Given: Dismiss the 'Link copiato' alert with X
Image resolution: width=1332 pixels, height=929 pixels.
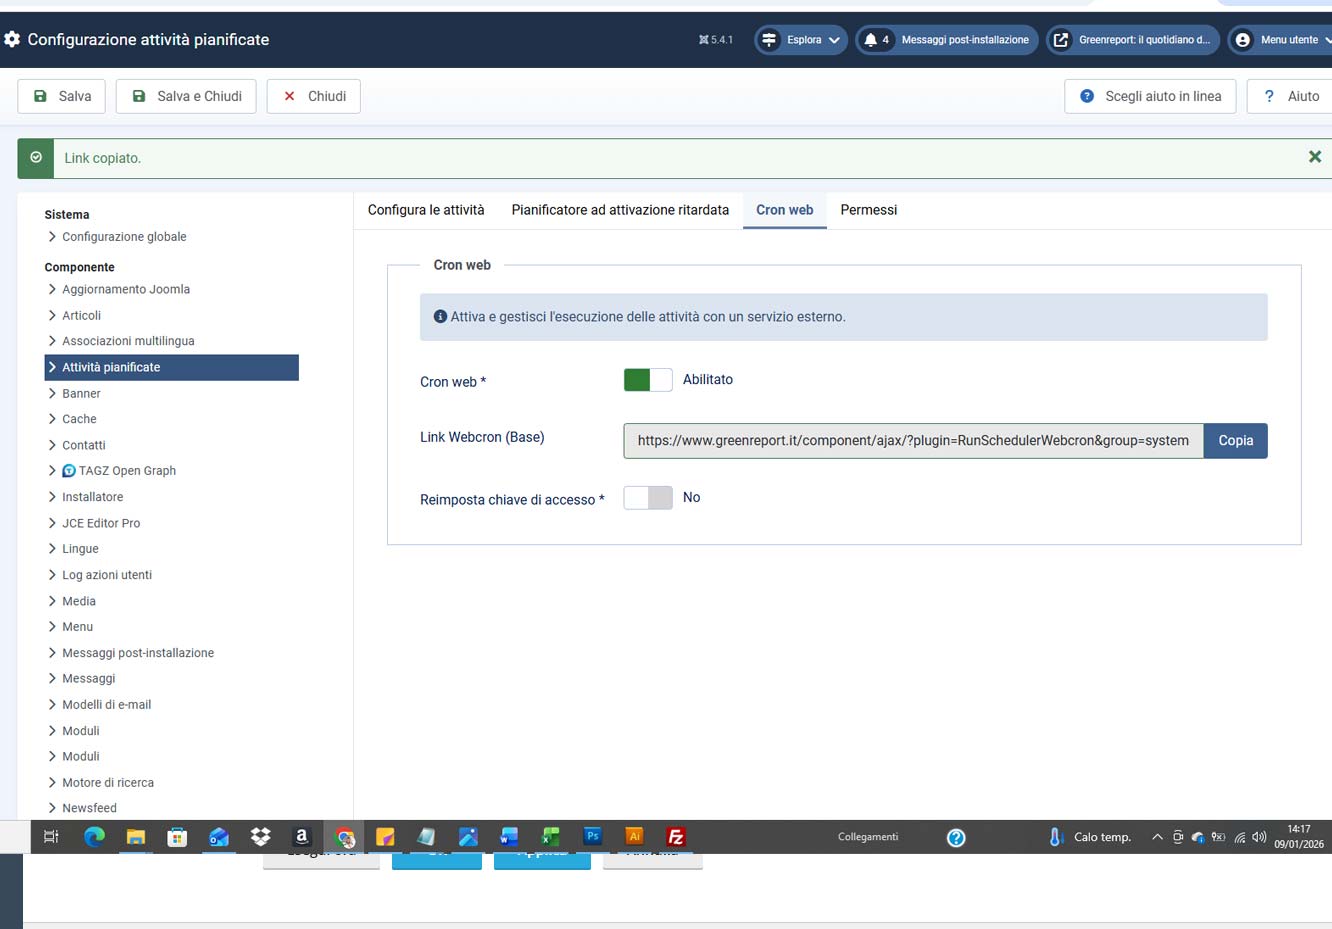Looking at the screenshot, I should (1314, 157).
